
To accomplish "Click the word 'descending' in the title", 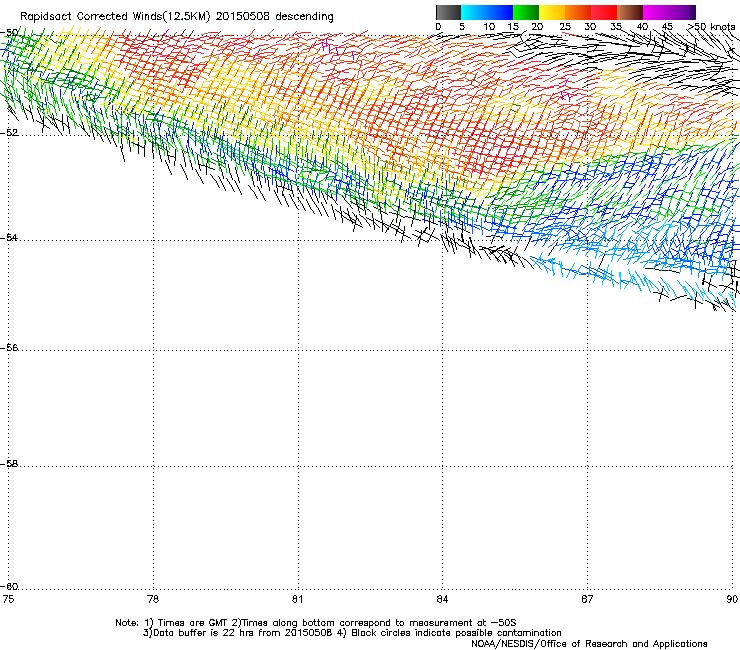I will point(304,17).
